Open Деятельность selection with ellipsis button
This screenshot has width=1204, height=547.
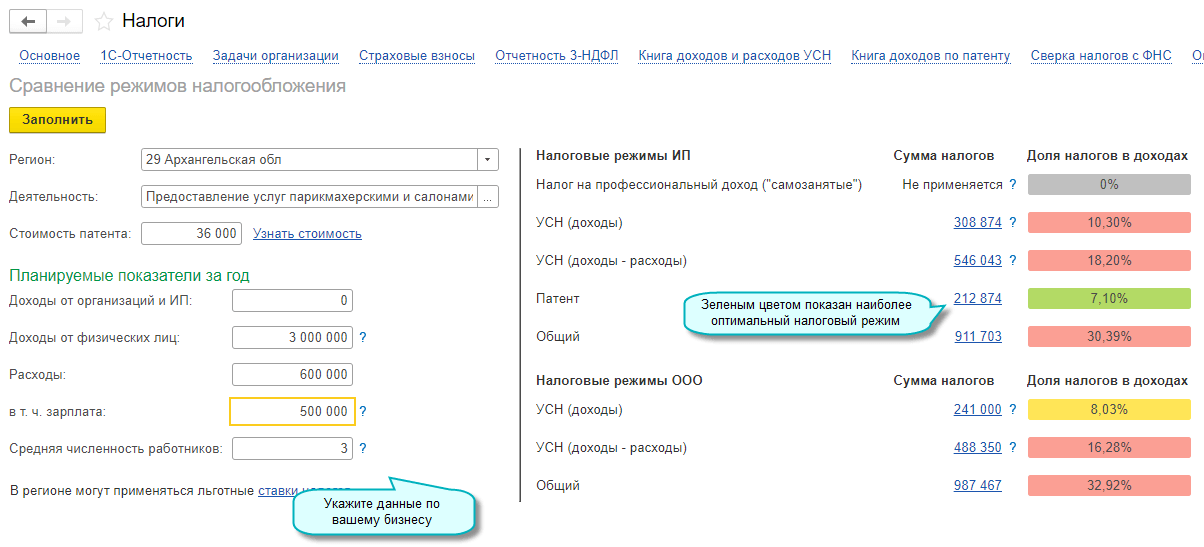pyautogui.click(x=487, y=197)
